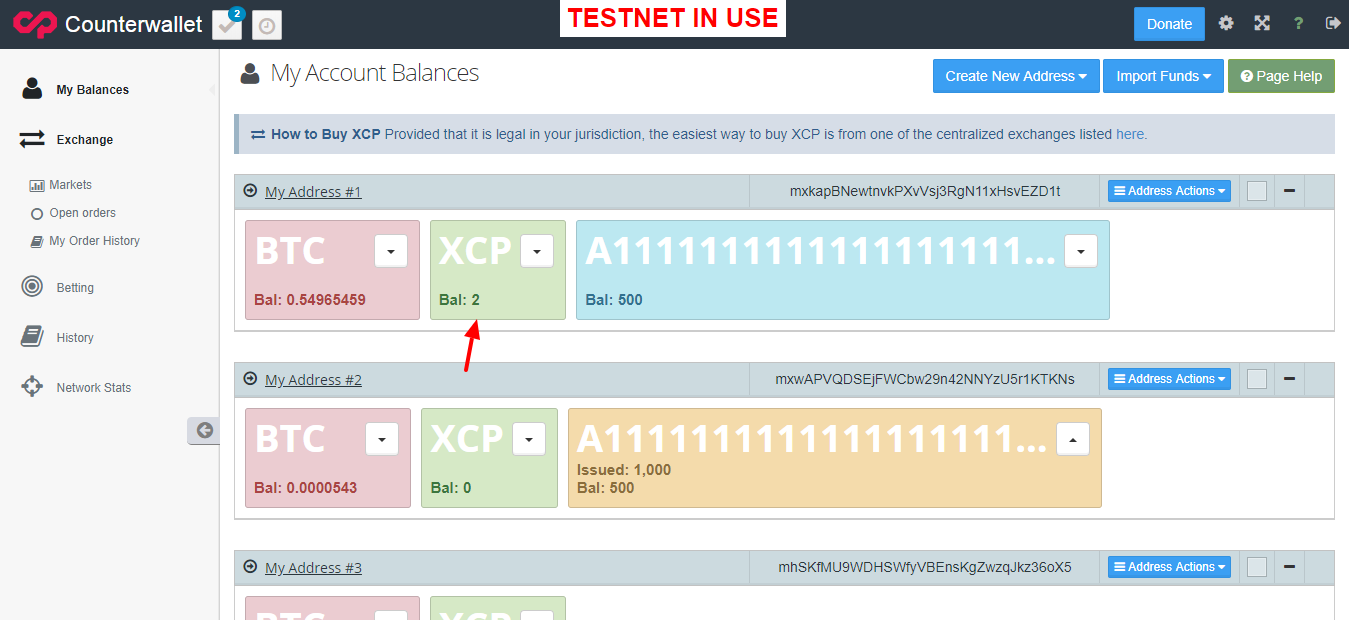Open Create New Address dropdown
The height and width of the screenshot is (620, 1349).
(x=1016, y=76)
